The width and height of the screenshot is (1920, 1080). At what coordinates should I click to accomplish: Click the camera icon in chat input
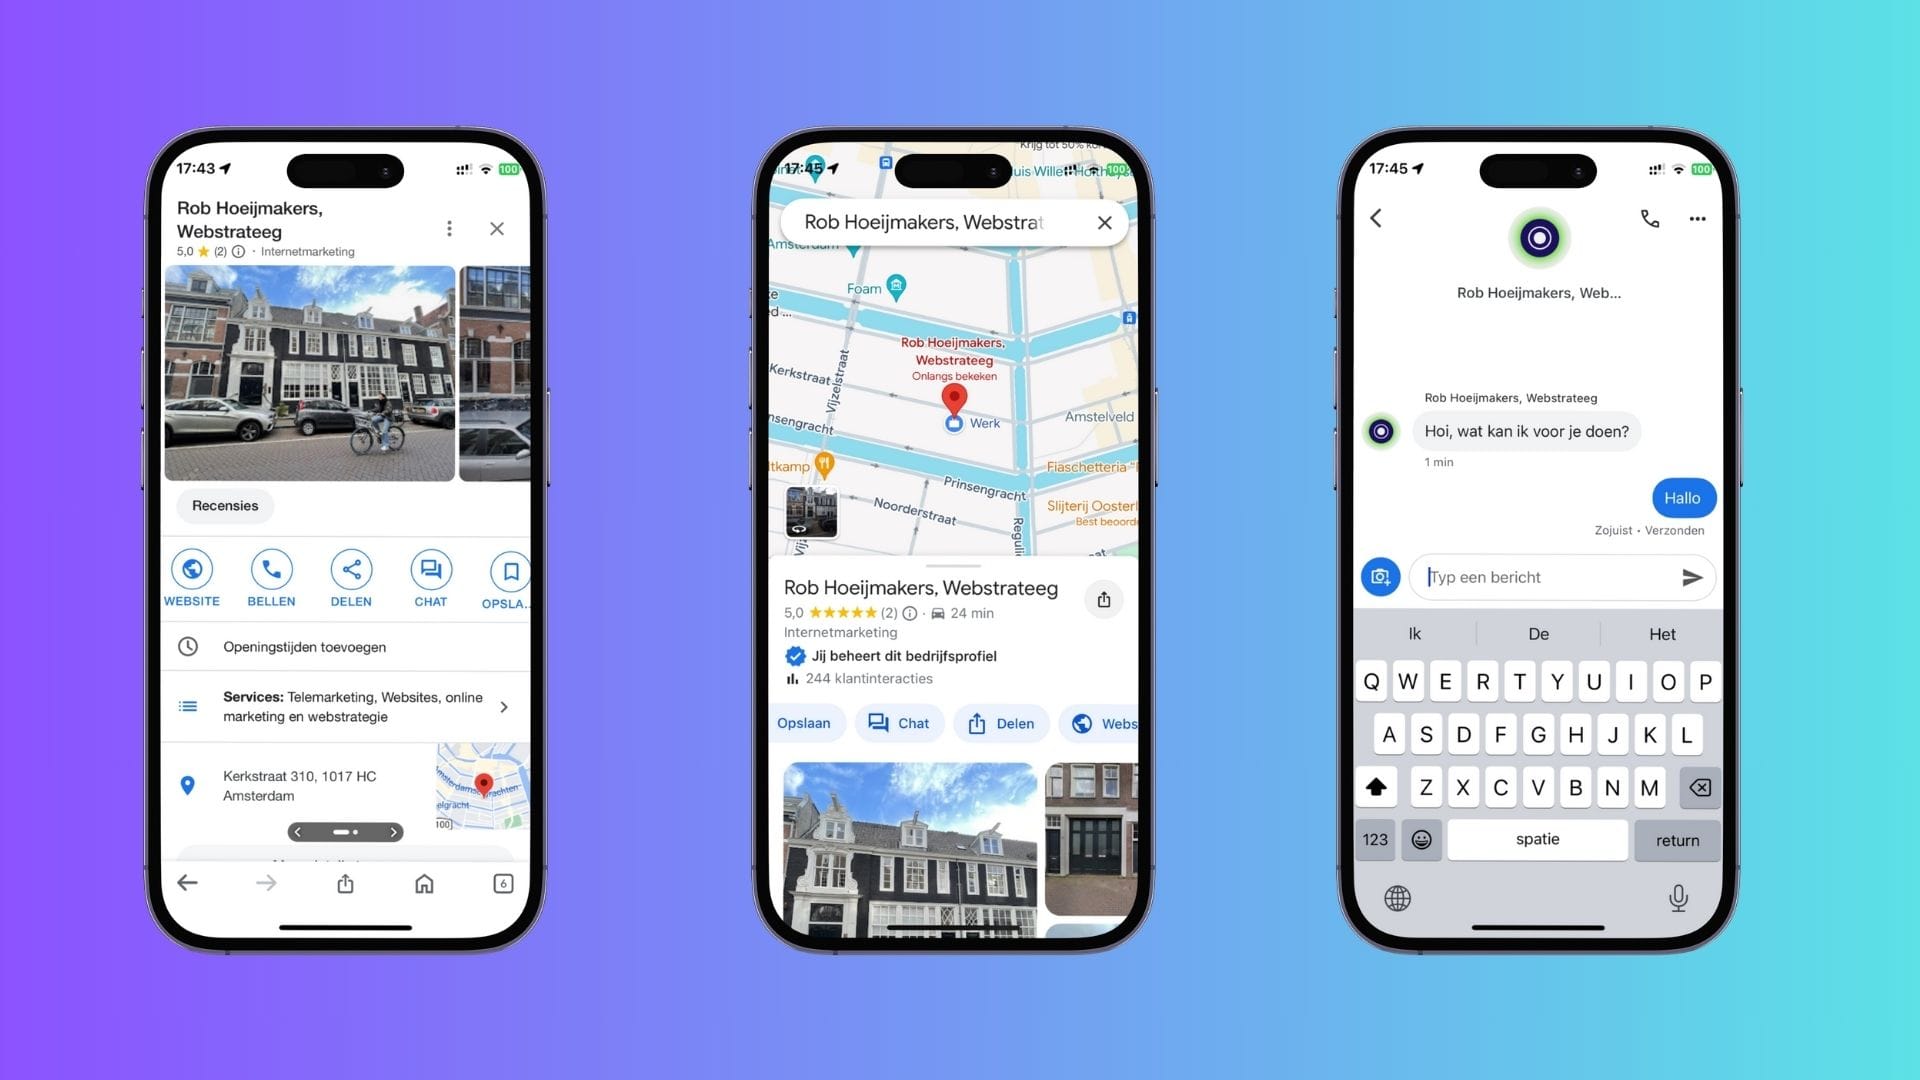pyautogui.click(x=1381, y=576)
